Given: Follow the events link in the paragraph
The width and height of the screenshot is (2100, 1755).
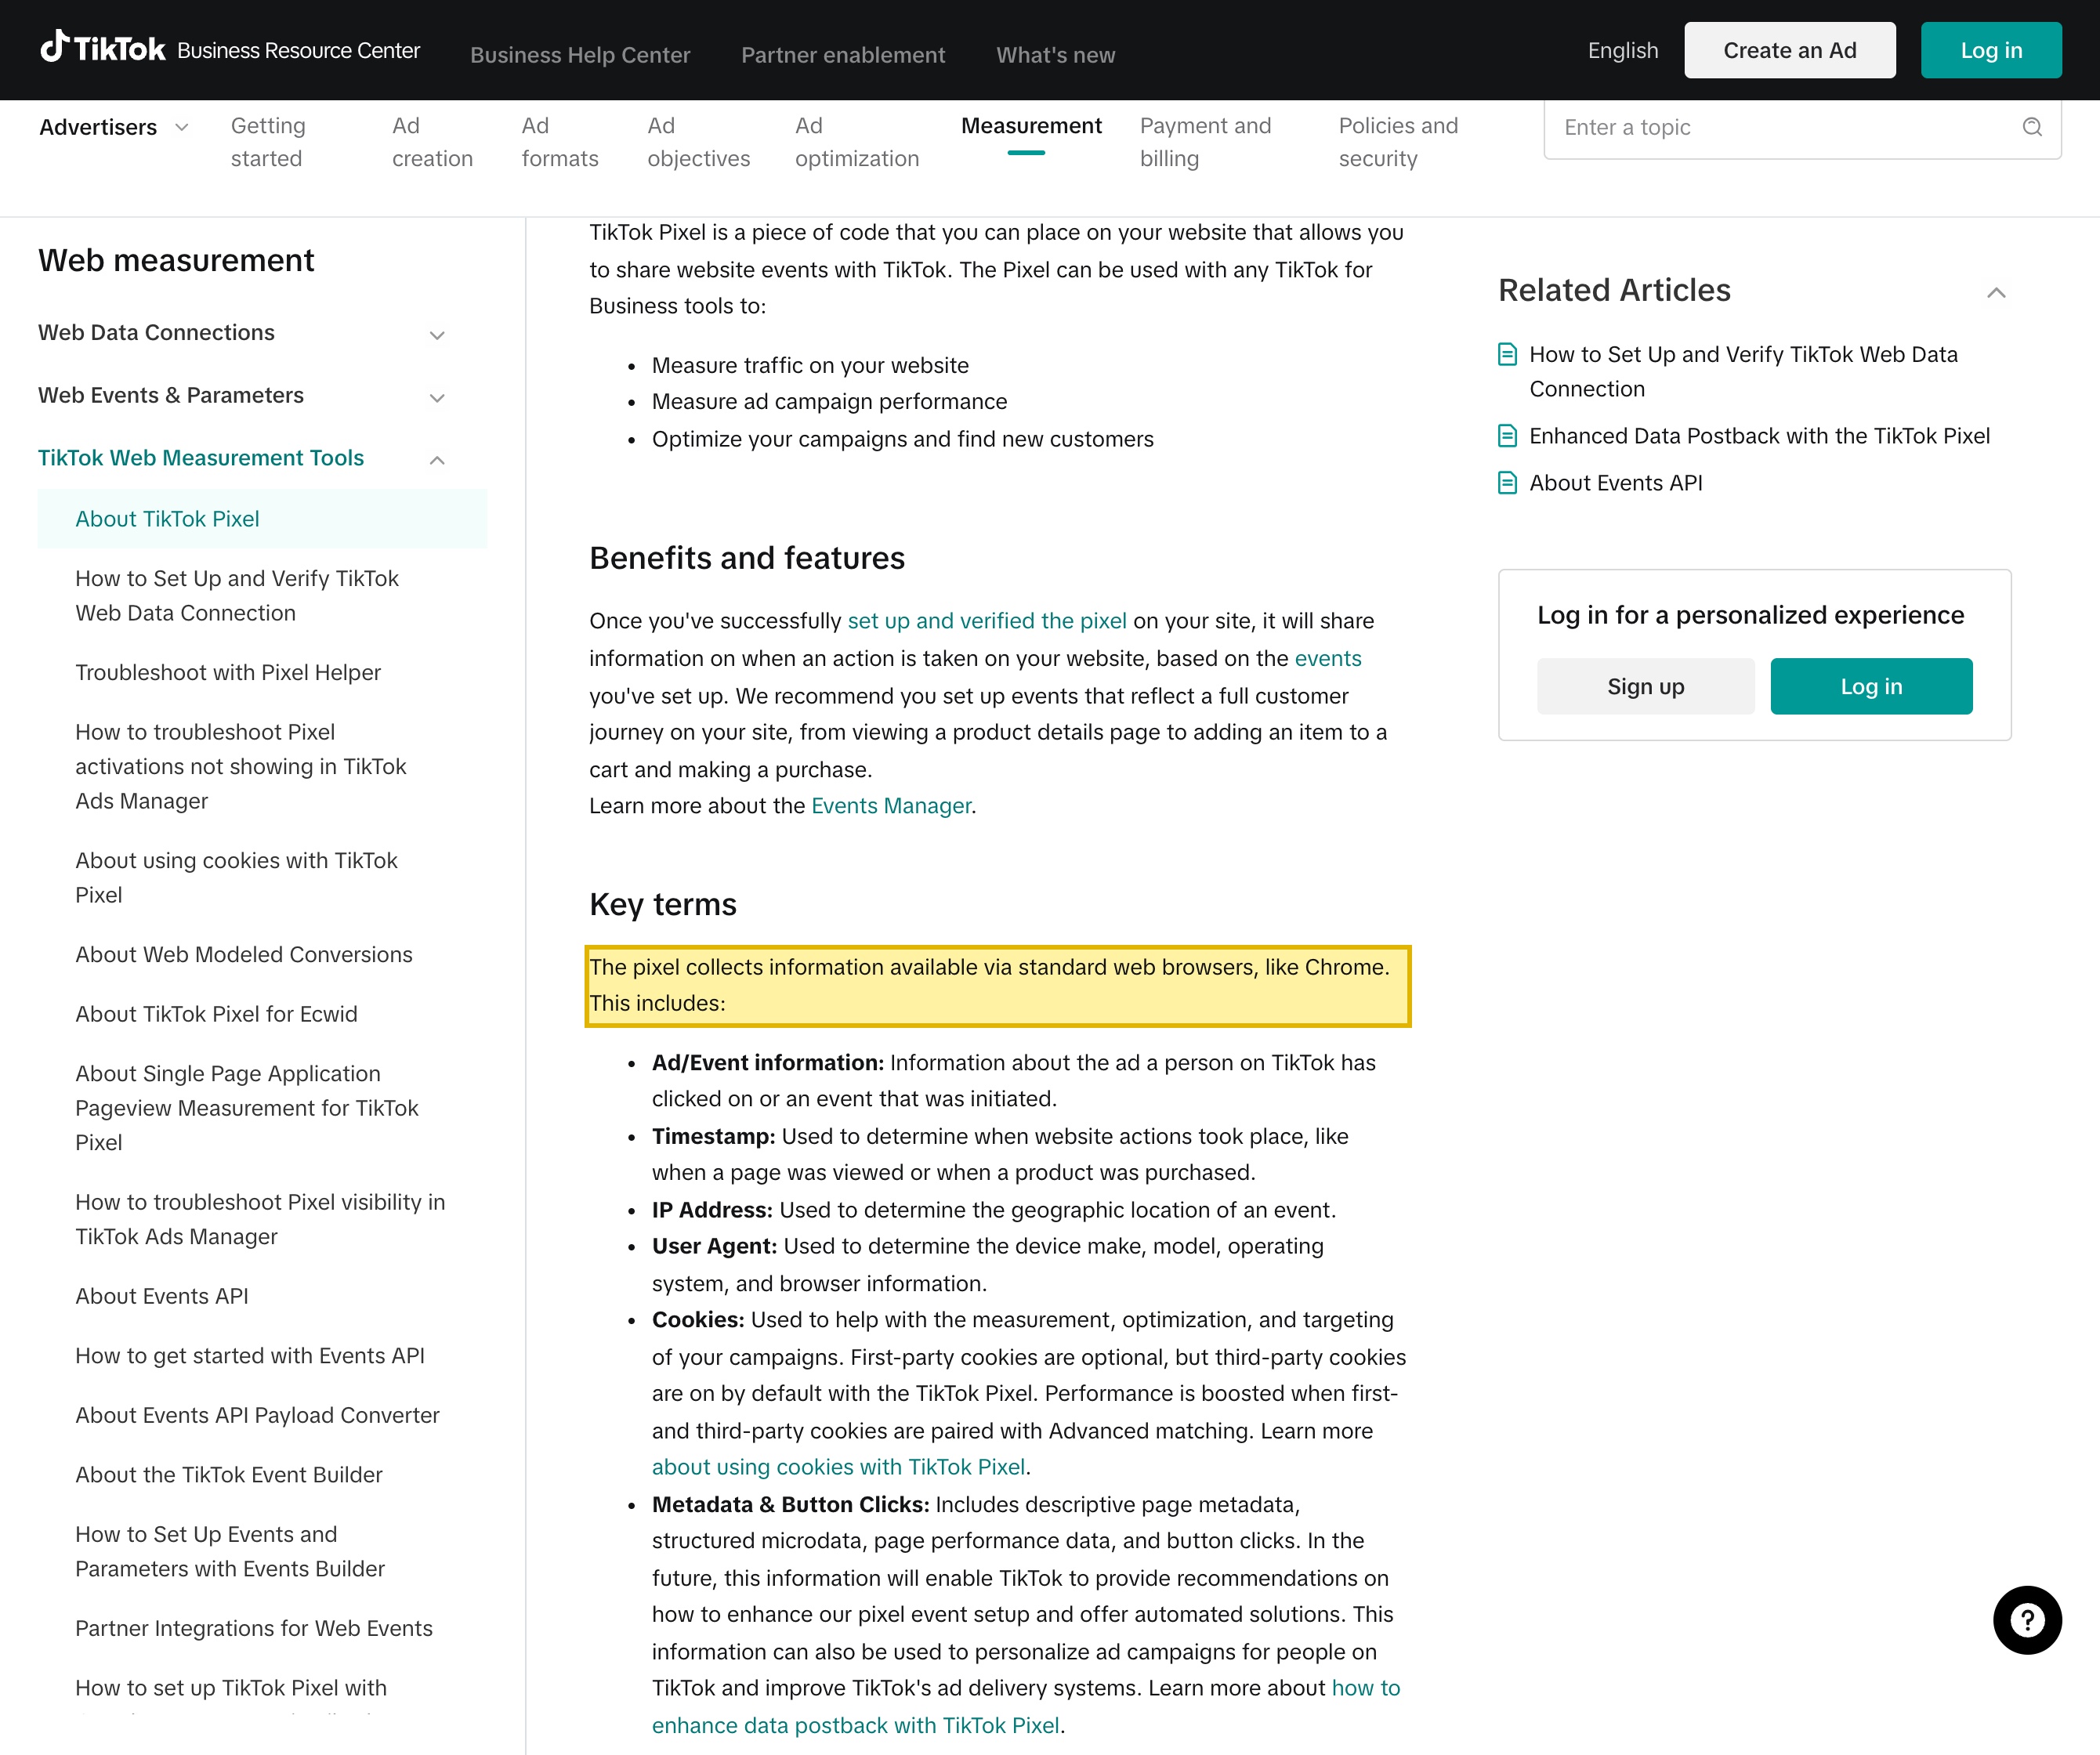Looking at the screenshot, I should point(1328,658).
